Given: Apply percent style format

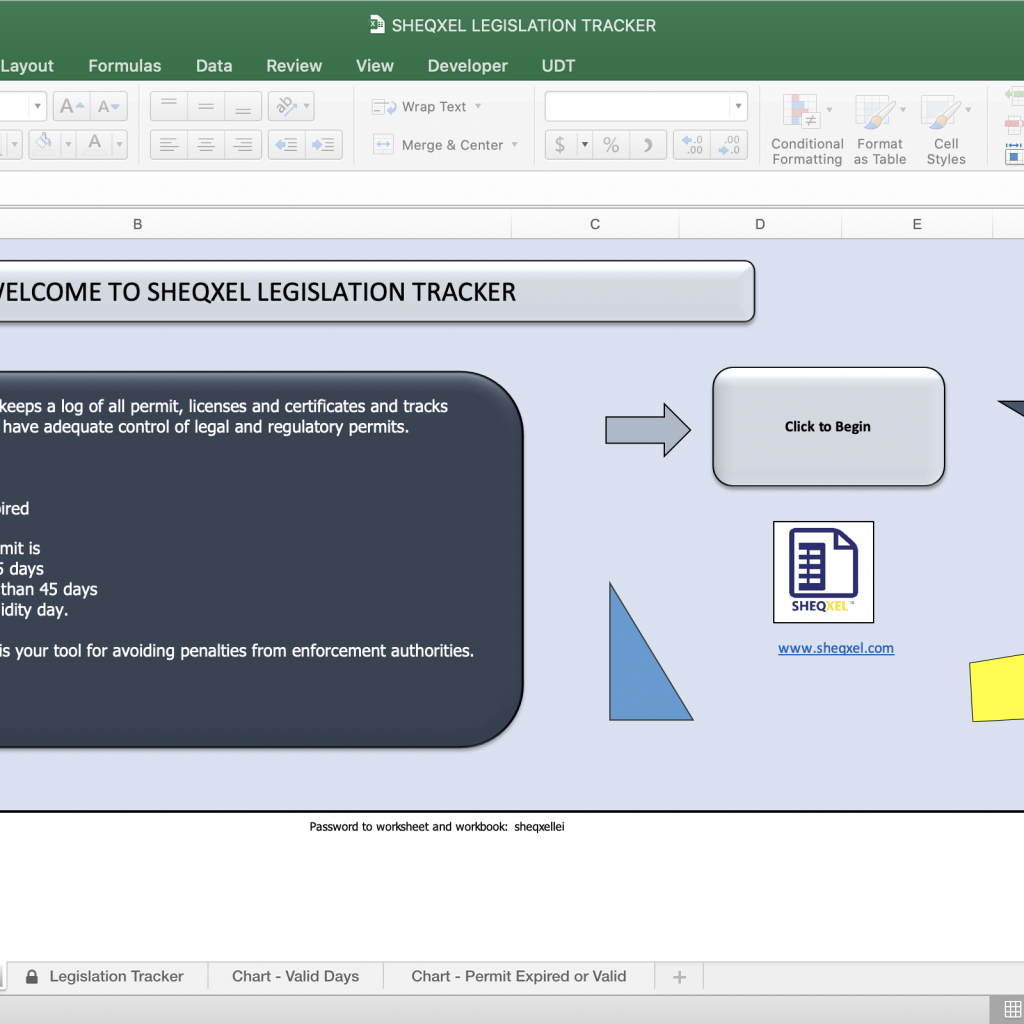Looking at the screenshot, I should 611,144.
